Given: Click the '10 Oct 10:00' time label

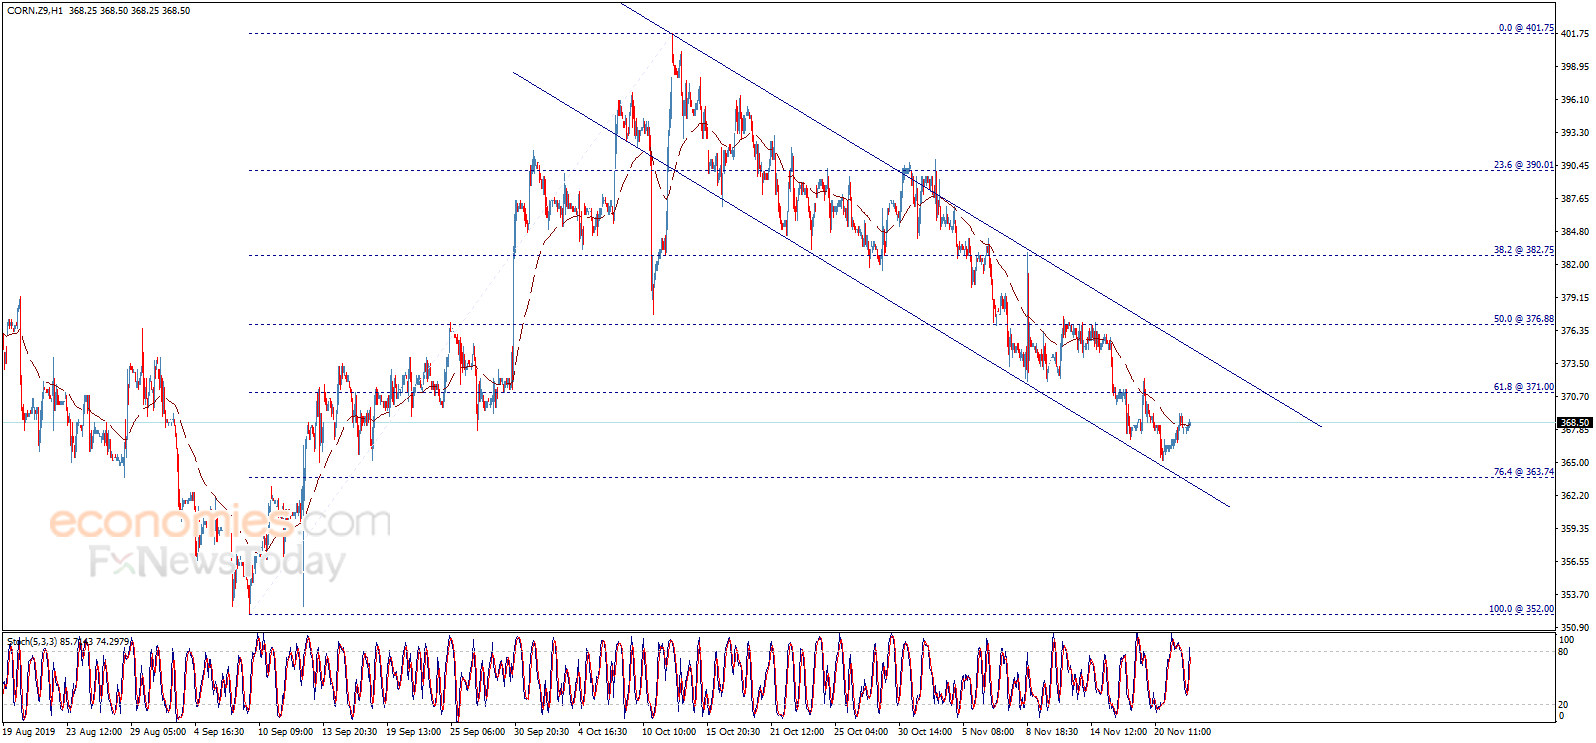Looking at the screenshot, I should tap(669, 732).
